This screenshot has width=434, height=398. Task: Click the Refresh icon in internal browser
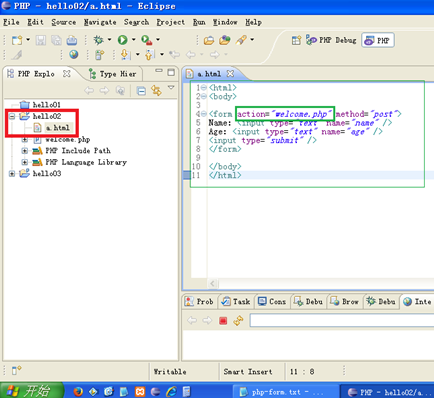[238, 321]
